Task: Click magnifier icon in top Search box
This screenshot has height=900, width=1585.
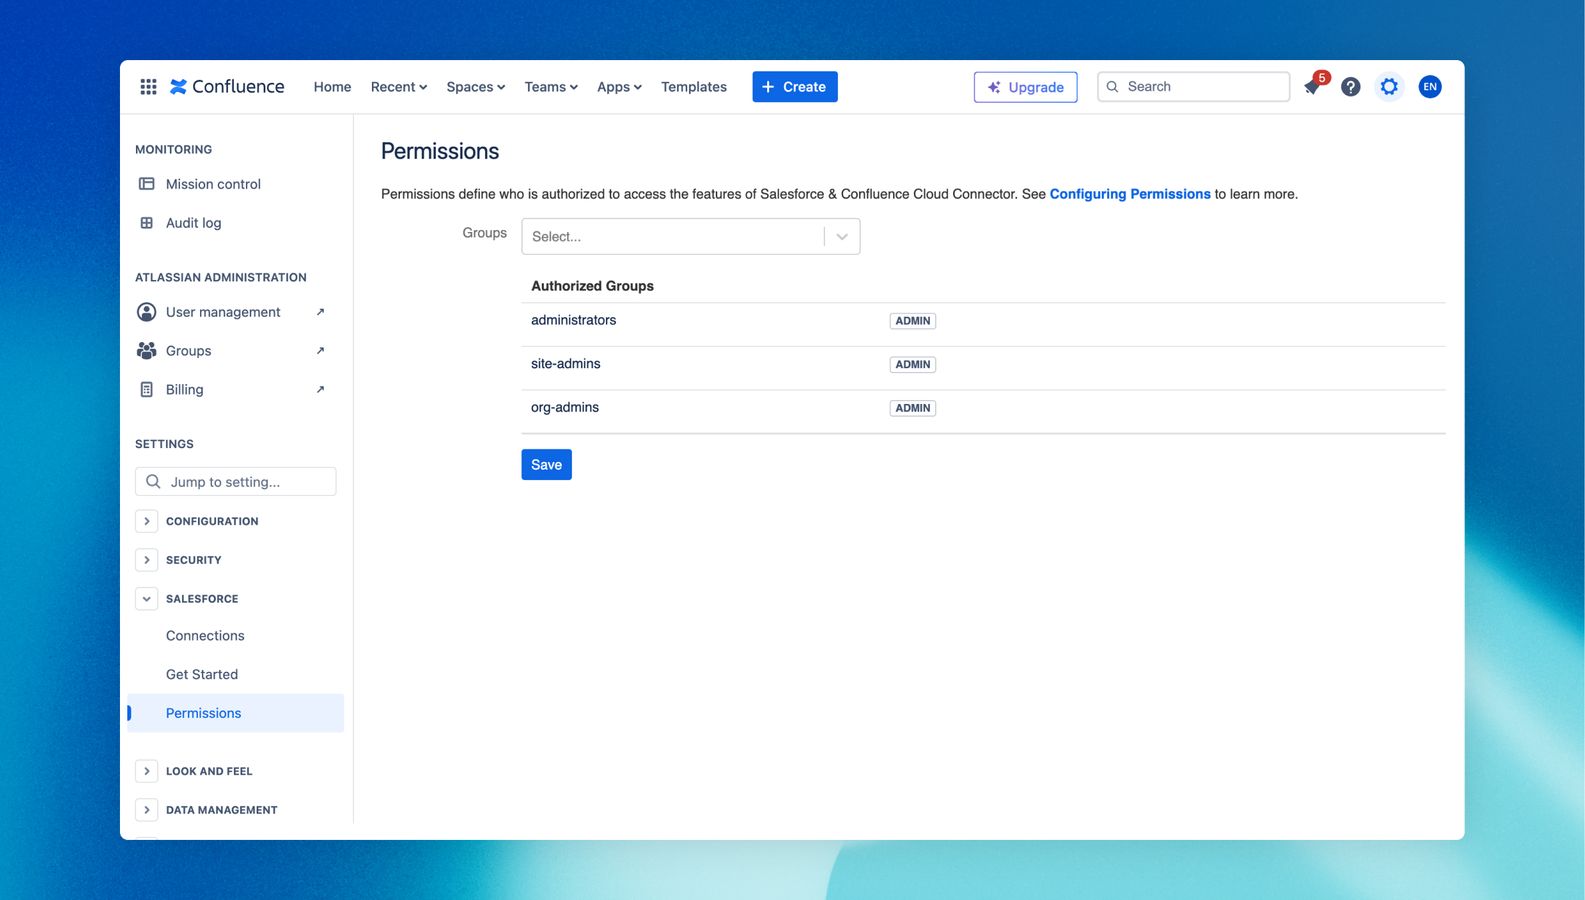Action: click(x=1112, y=87)
